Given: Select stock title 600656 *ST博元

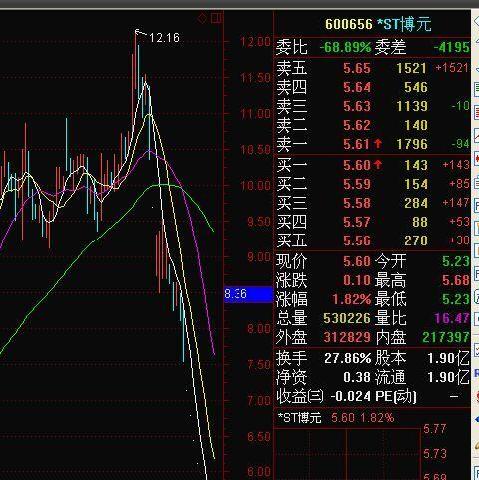Looking at the screenshot, I should point(378,24).
